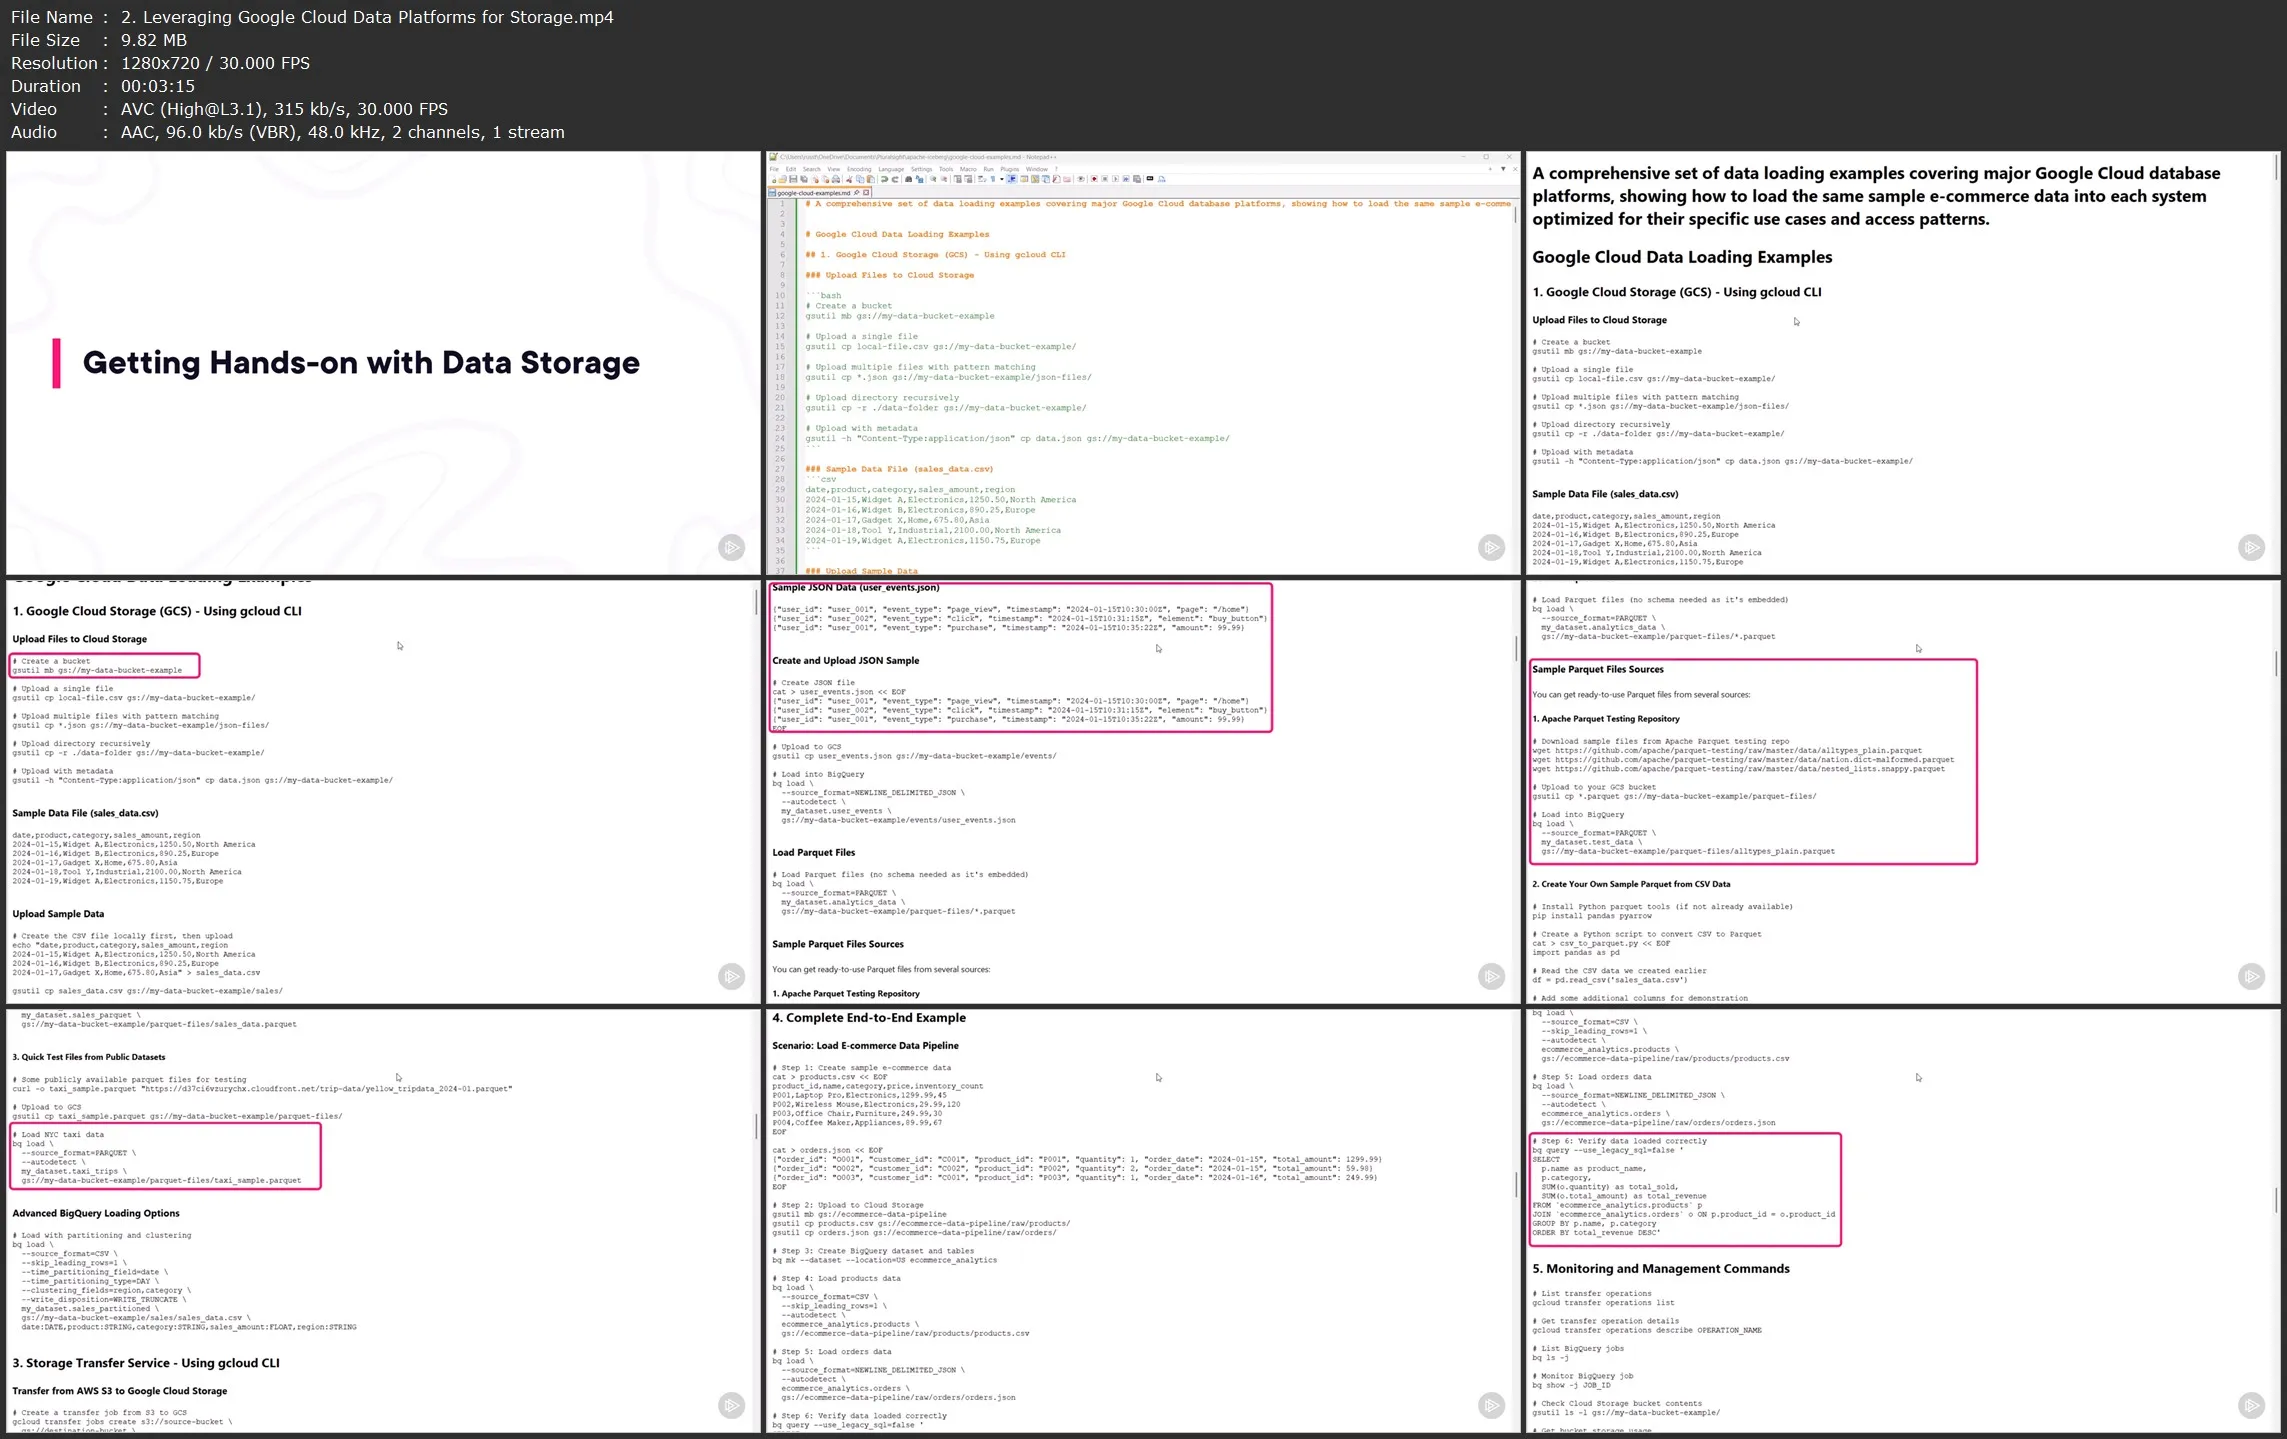Viewport: 2287px width, 1439px height.
Task: Click the vertical scrollbar in the 'Create a bucket' thumbnail
Action: [x=756, y=603]
